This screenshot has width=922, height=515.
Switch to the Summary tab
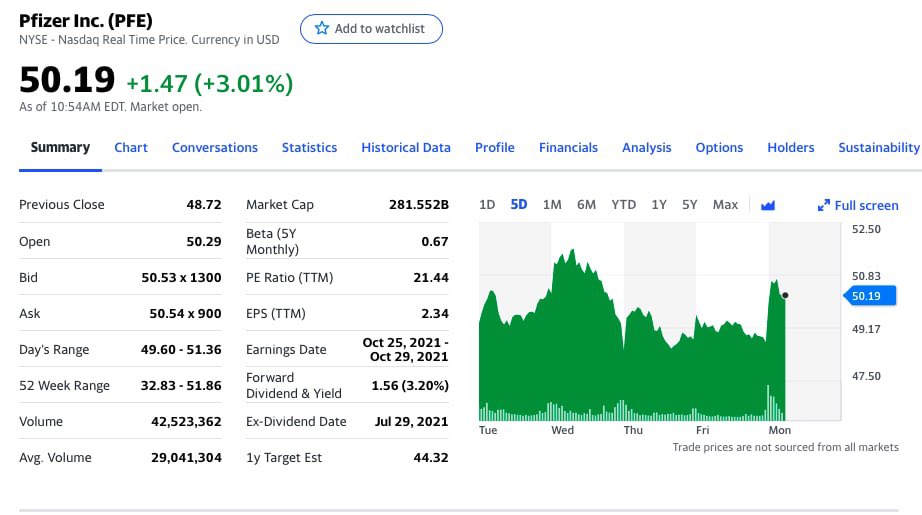click(60, 148)
